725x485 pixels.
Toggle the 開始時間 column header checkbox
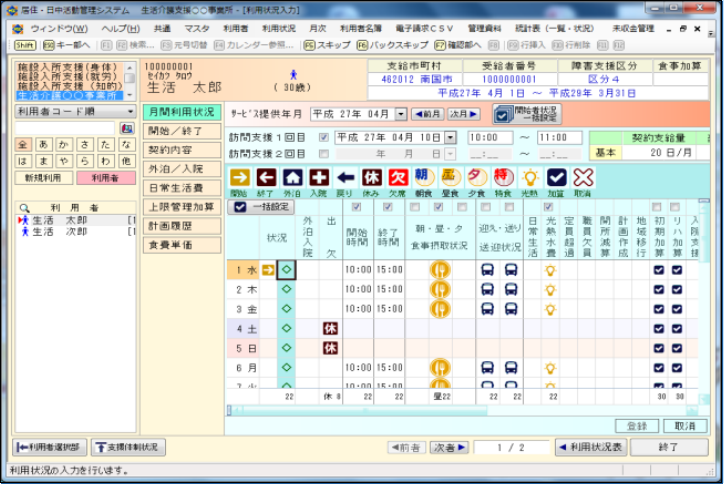point(357,207)
